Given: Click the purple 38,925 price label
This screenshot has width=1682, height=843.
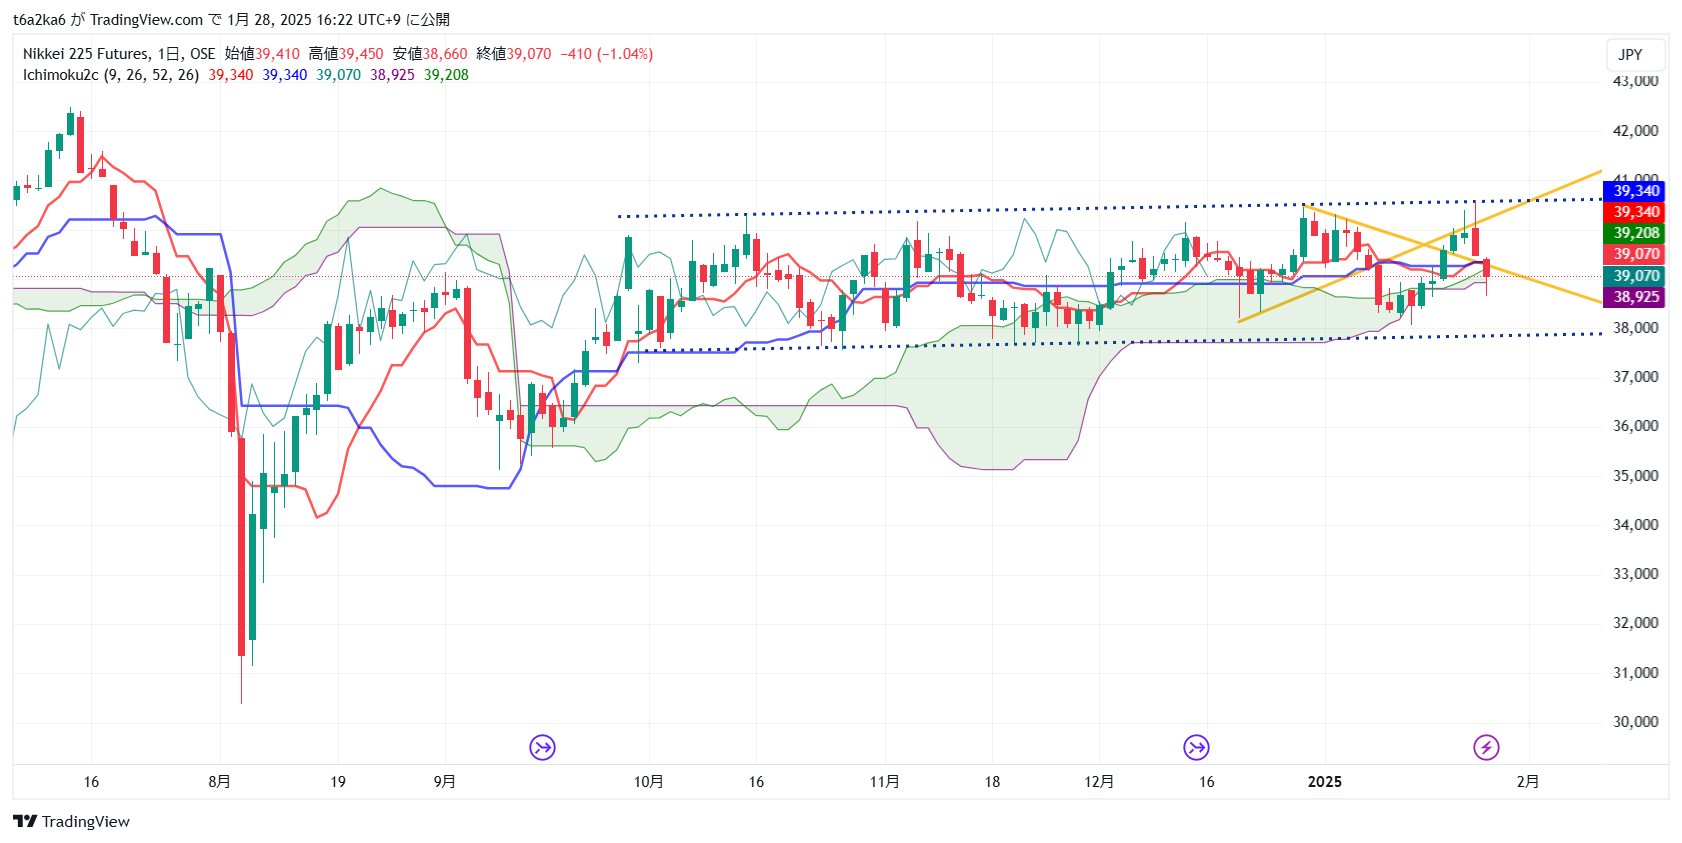Looking at the screenshot, I should pyautogui.click(x=1635, y=297).
